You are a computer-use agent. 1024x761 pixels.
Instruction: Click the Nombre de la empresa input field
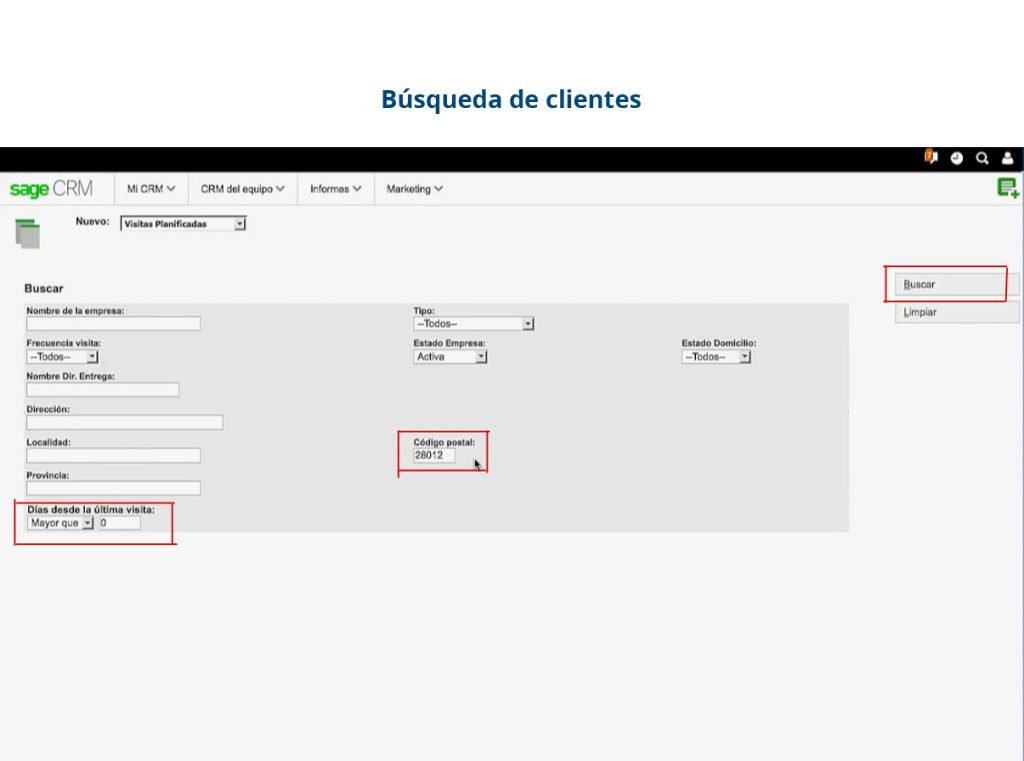[113, 323]
